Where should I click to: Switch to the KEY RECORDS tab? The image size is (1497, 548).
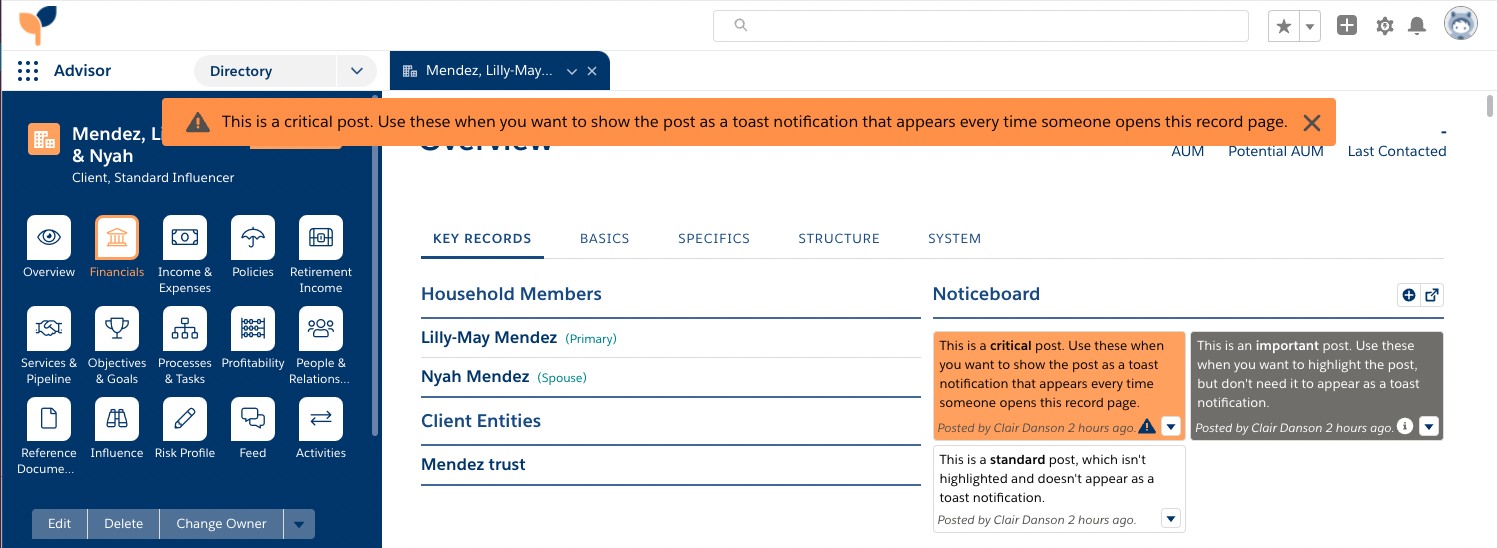point(482,238)
